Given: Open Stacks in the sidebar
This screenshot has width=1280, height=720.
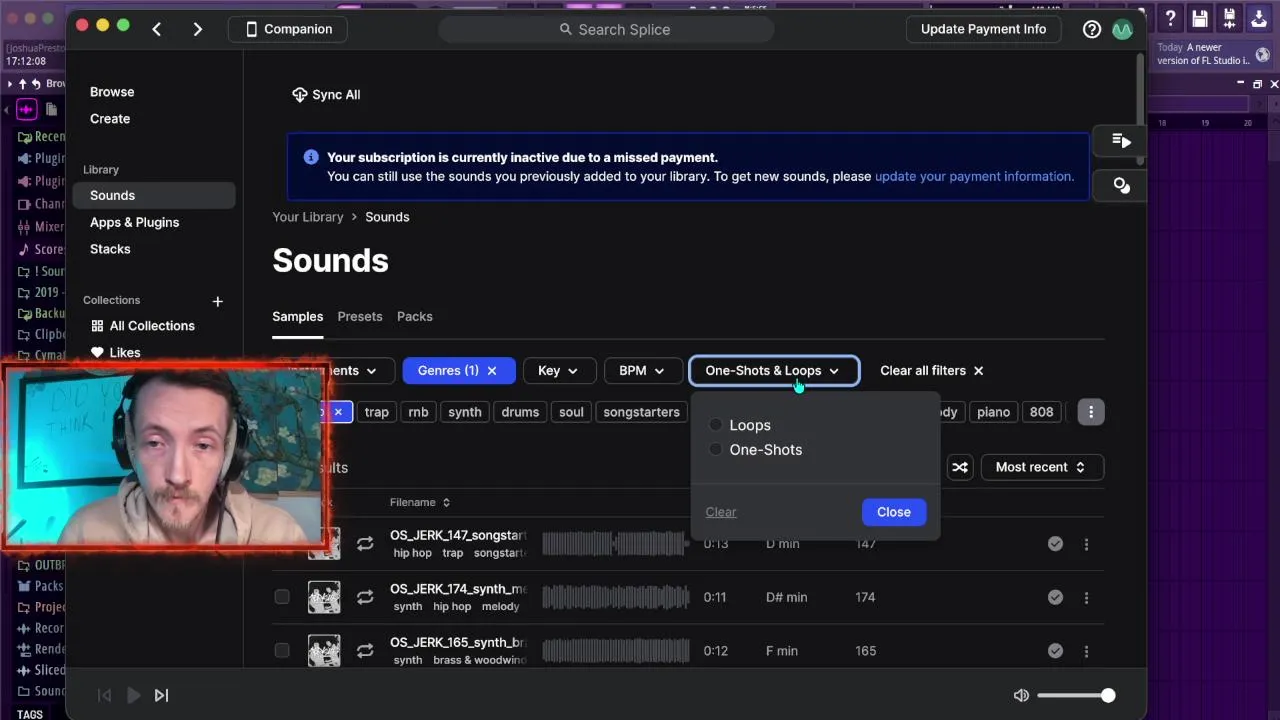Looking at the screenshot, I should (110, 249).
